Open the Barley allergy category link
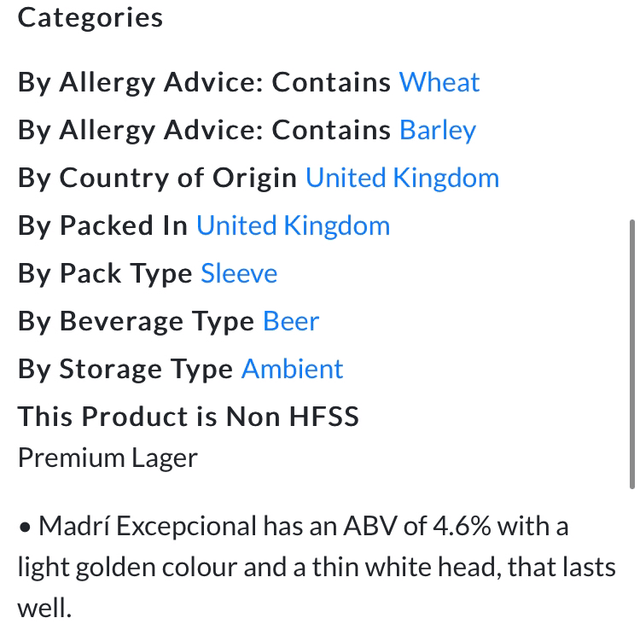The width and height of the screenshot is (640, 625). [437, 130]
